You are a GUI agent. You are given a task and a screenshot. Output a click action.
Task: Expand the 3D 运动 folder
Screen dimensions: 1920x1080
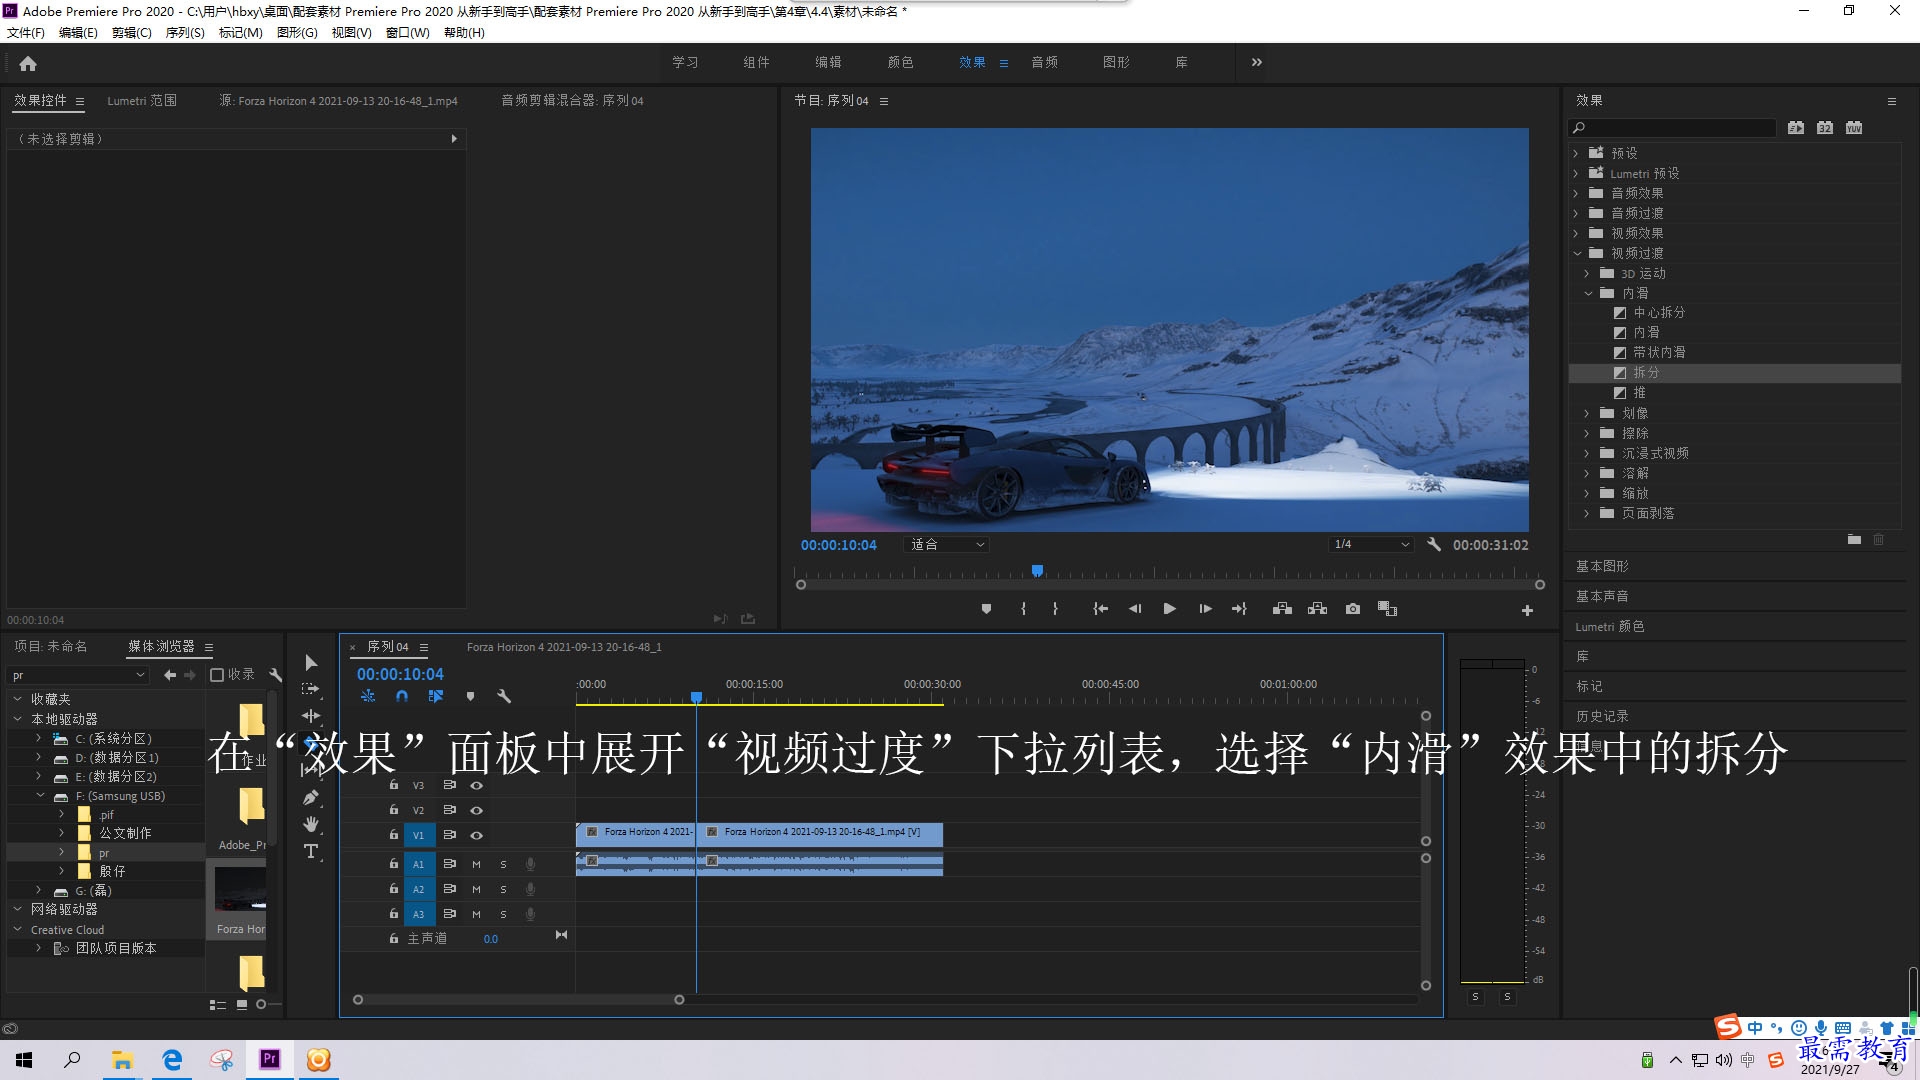click(1587, 273)
